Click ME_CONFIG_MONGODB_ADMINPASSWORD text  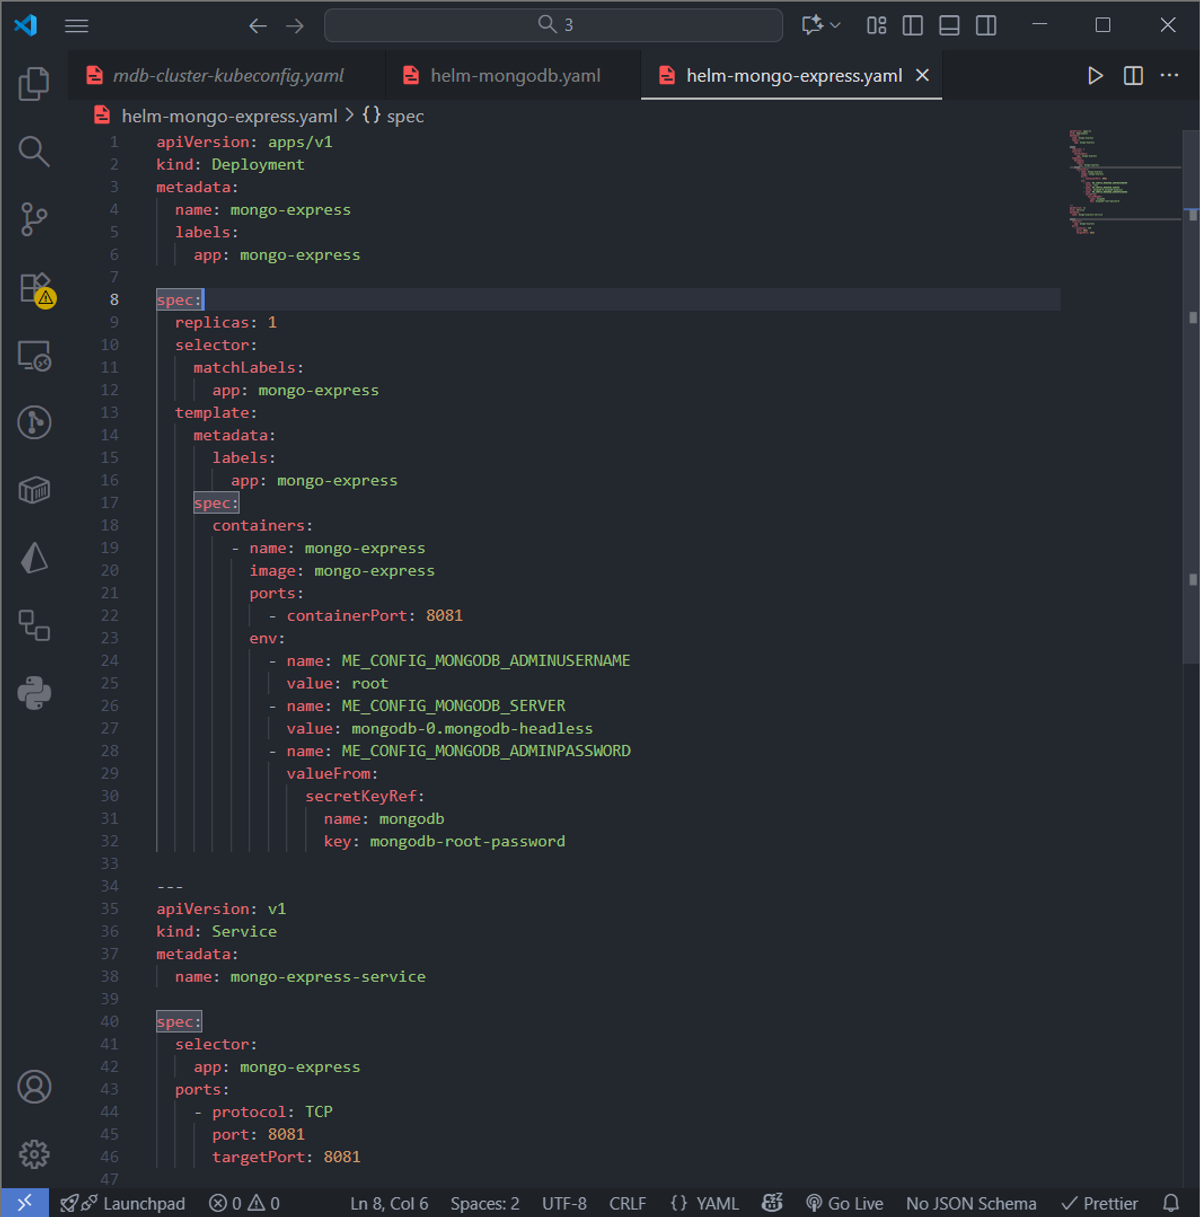click(486, 751)
